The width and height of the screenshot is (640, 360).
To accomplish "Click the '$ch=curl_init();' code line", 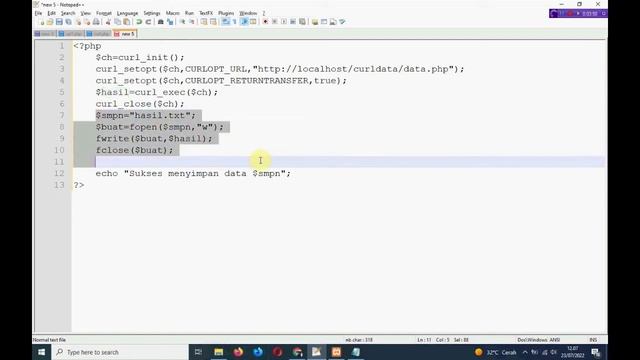I will (140, 58).
